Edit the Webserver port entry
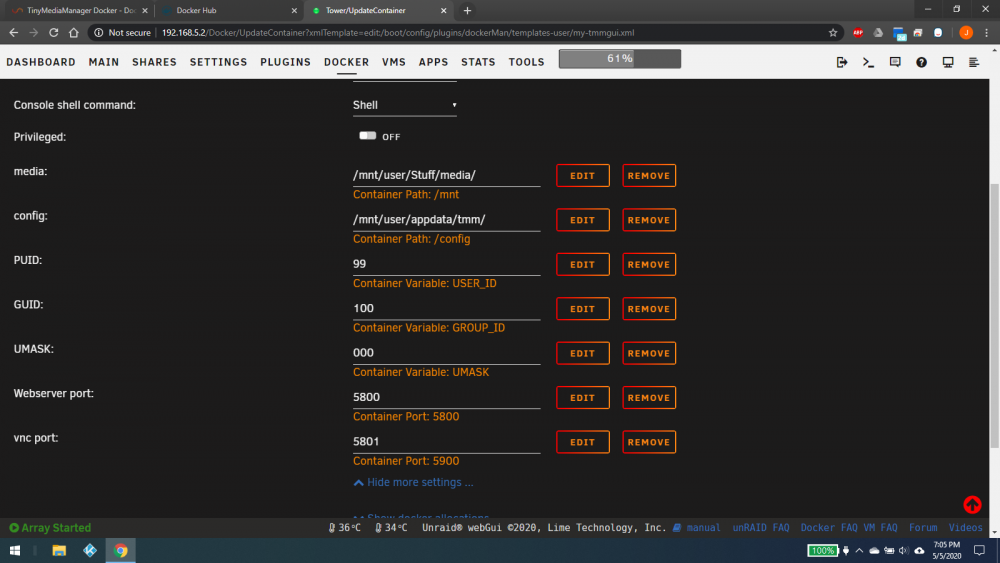The height and width of the screenshot is (563, 1000). pyautogui.click(x=582, y=397)
